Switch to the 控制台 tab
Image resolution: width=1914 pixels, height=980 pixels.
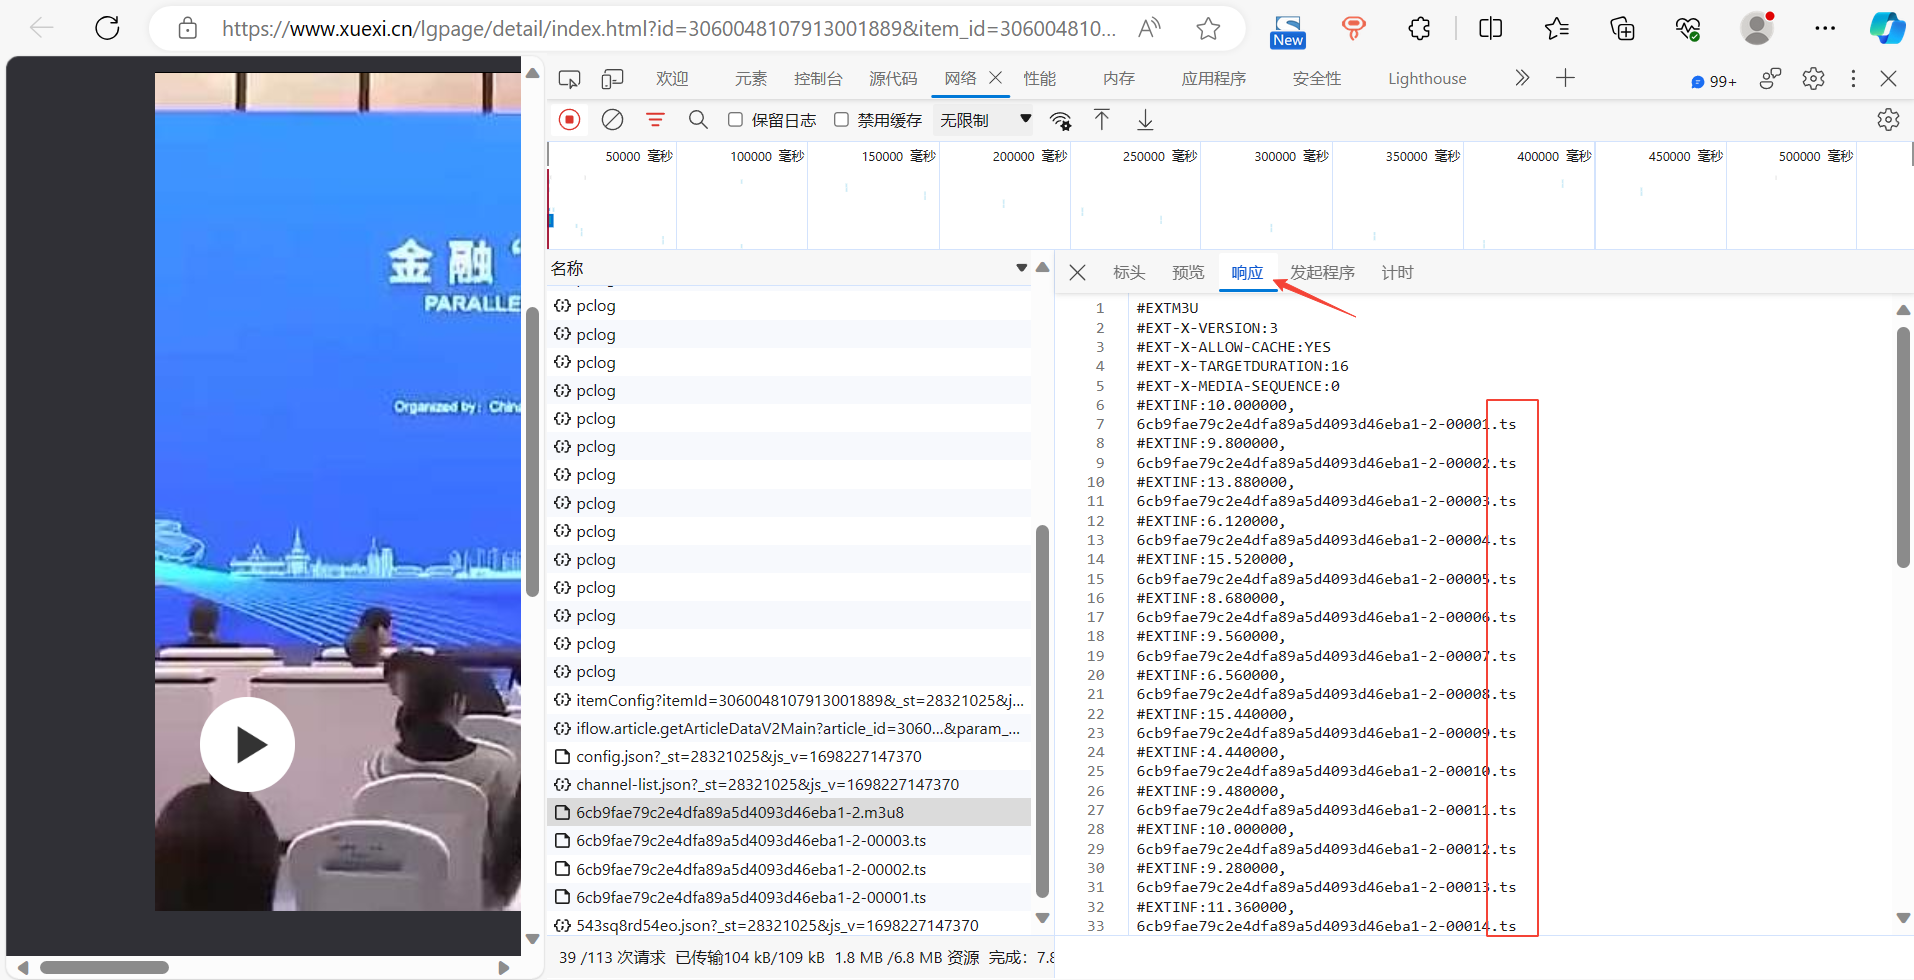click(817, 79)
